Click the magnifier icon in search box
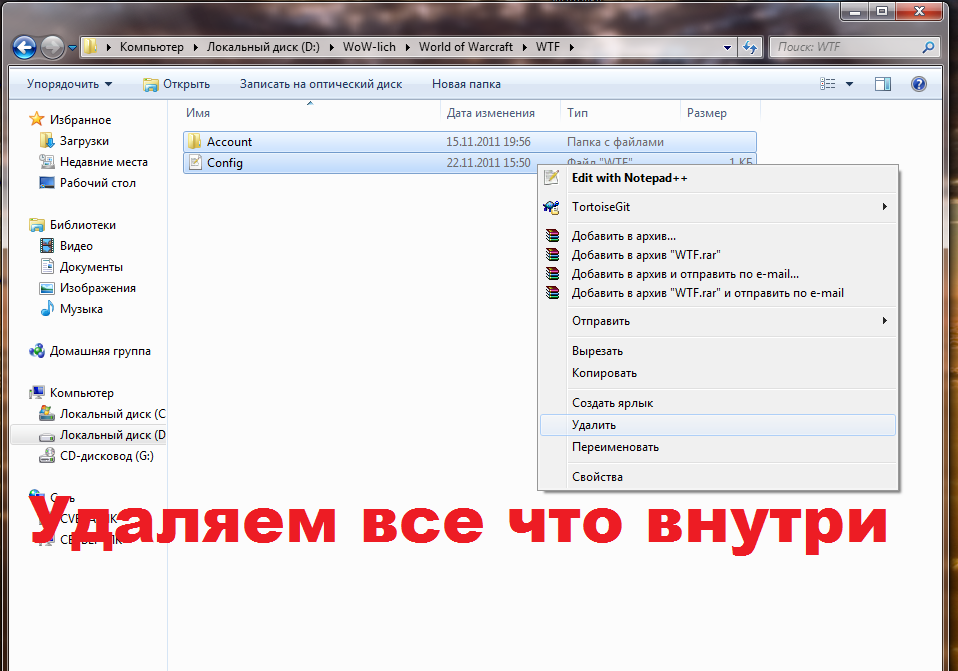 928,47
